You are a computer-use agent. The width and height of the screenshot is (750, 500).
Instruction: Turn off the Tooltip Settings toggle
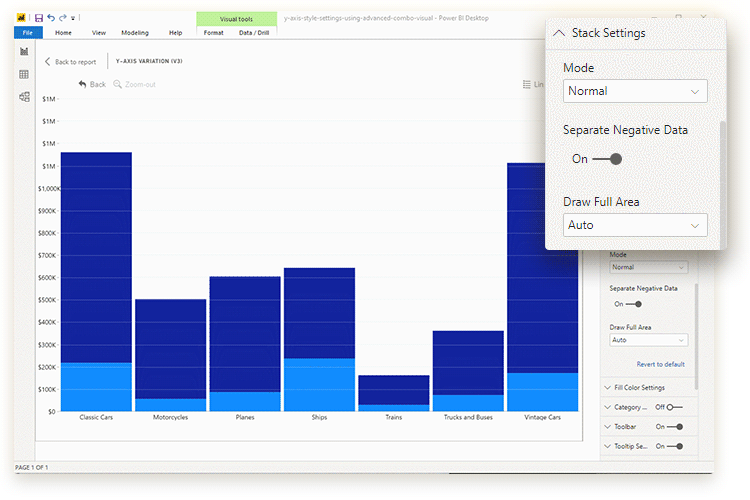point(675,446)
